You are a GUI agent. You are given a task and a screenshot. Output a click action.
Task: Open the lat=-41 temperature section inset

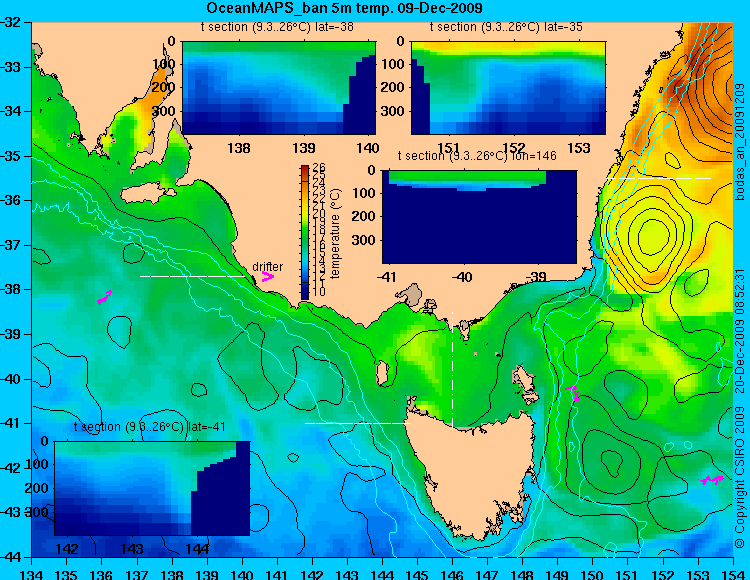point(152,488)
